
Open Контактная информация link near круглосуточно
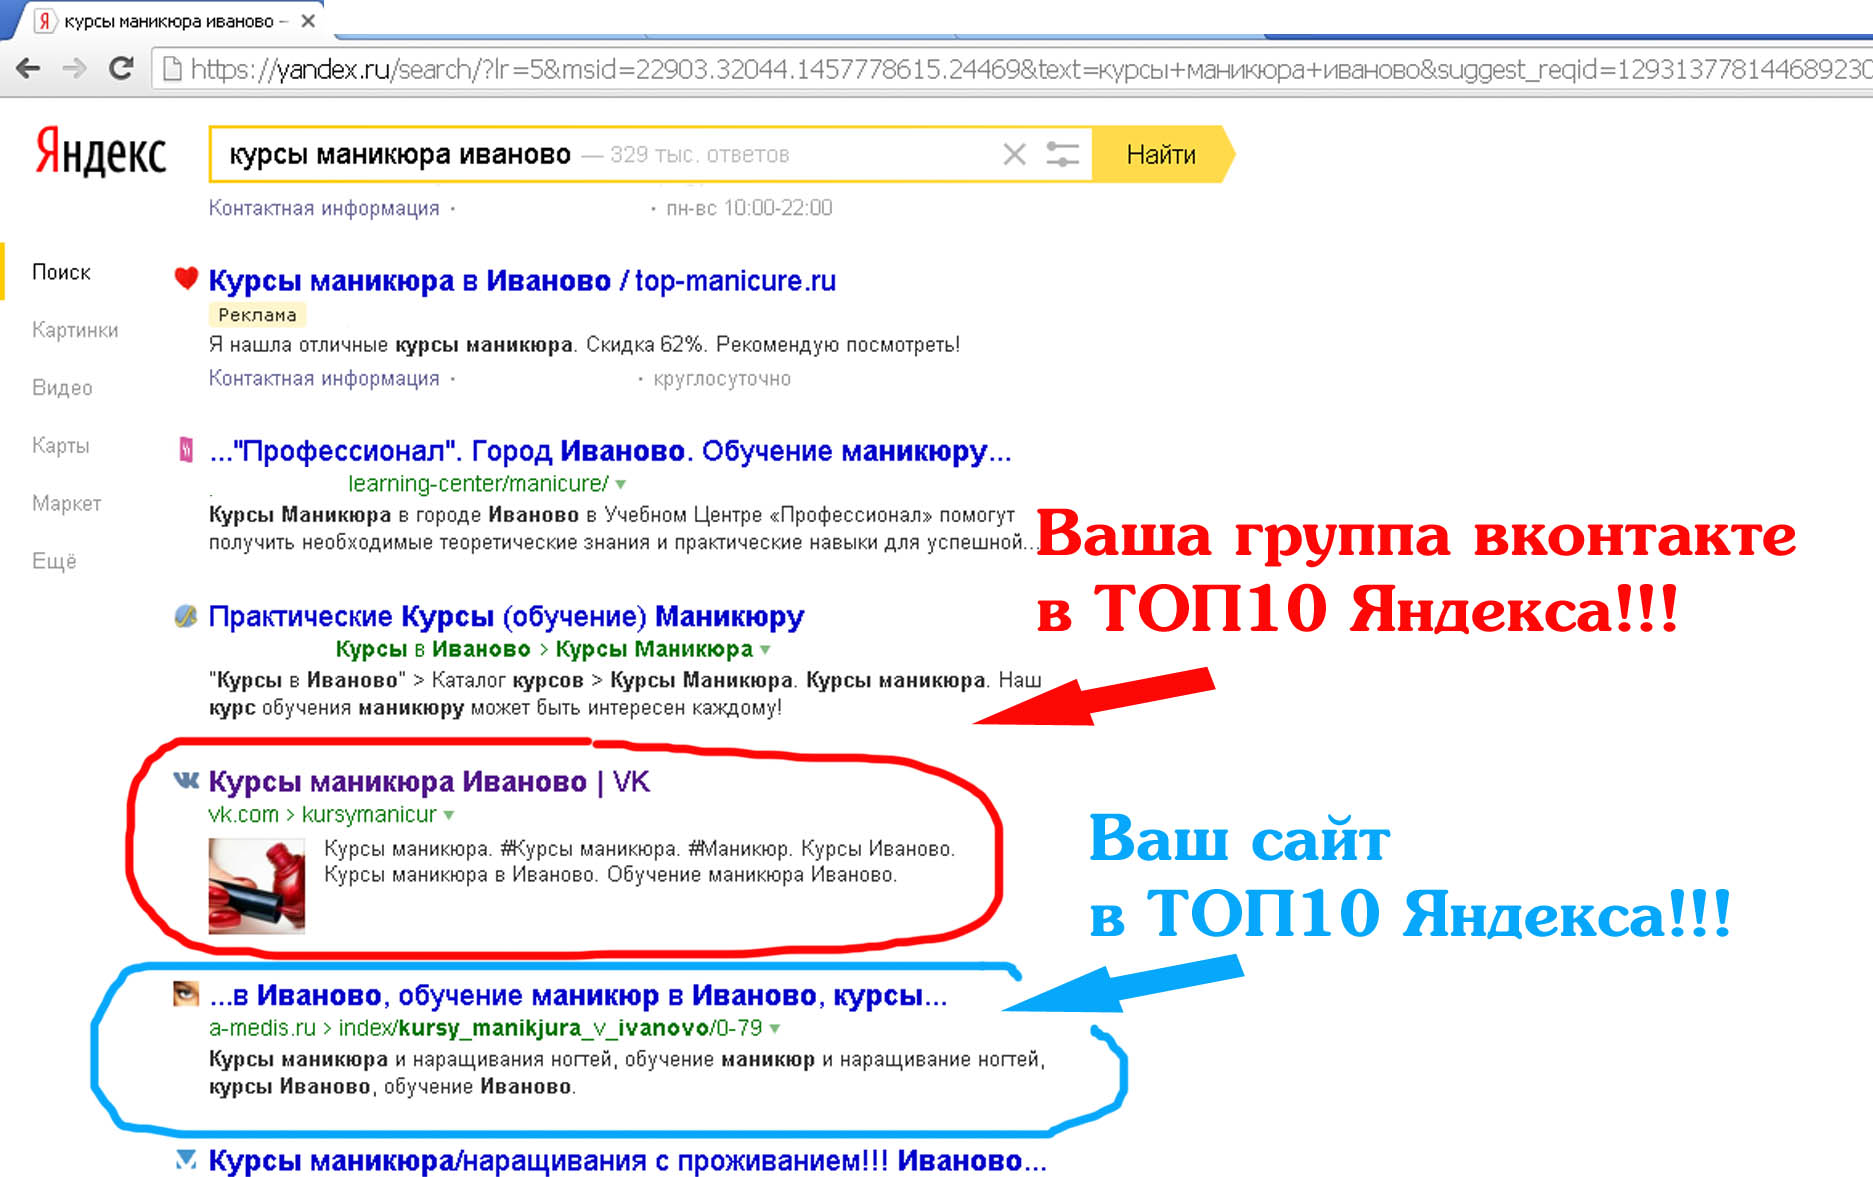(x=324, y=378)
